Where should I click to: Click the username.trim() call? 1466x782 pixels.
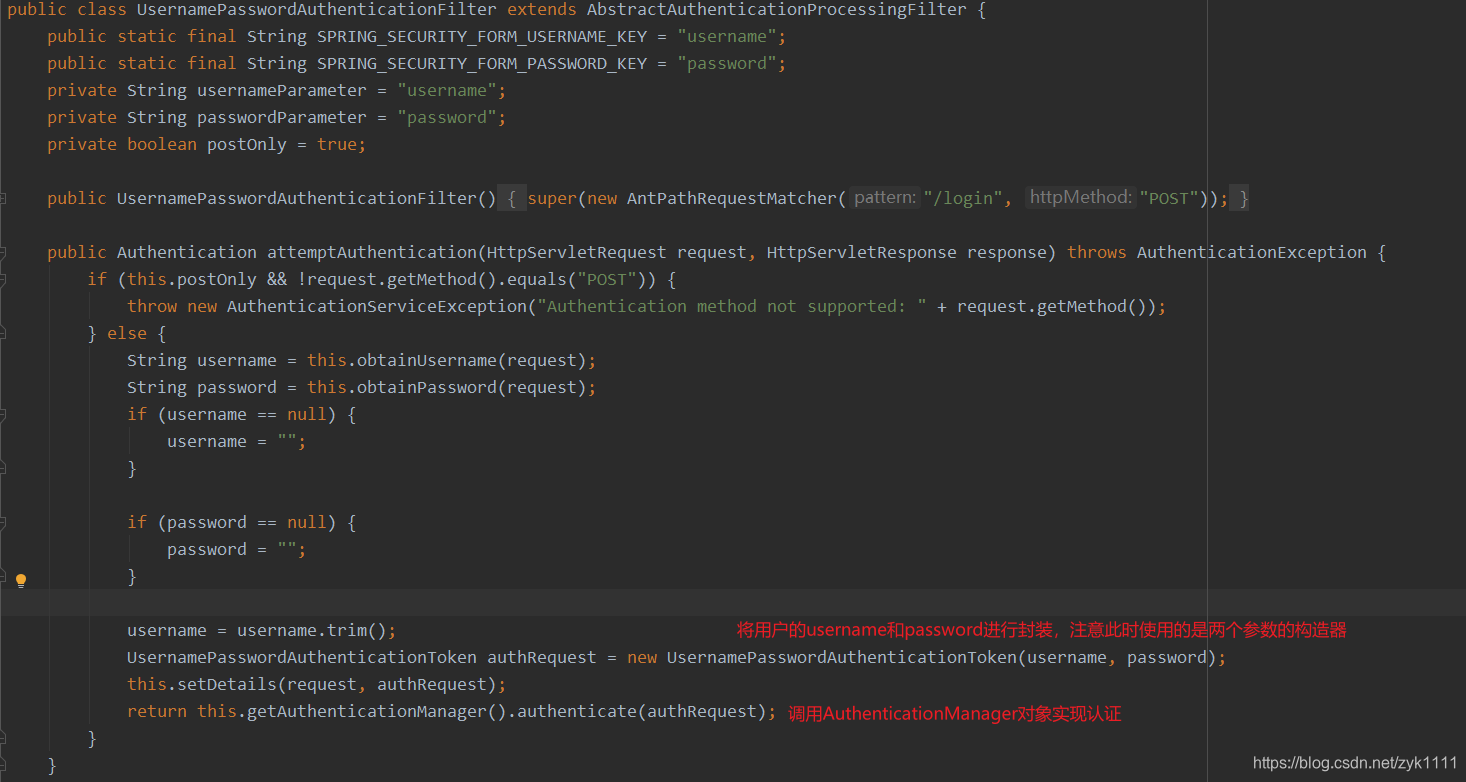[x=312, y=630]
